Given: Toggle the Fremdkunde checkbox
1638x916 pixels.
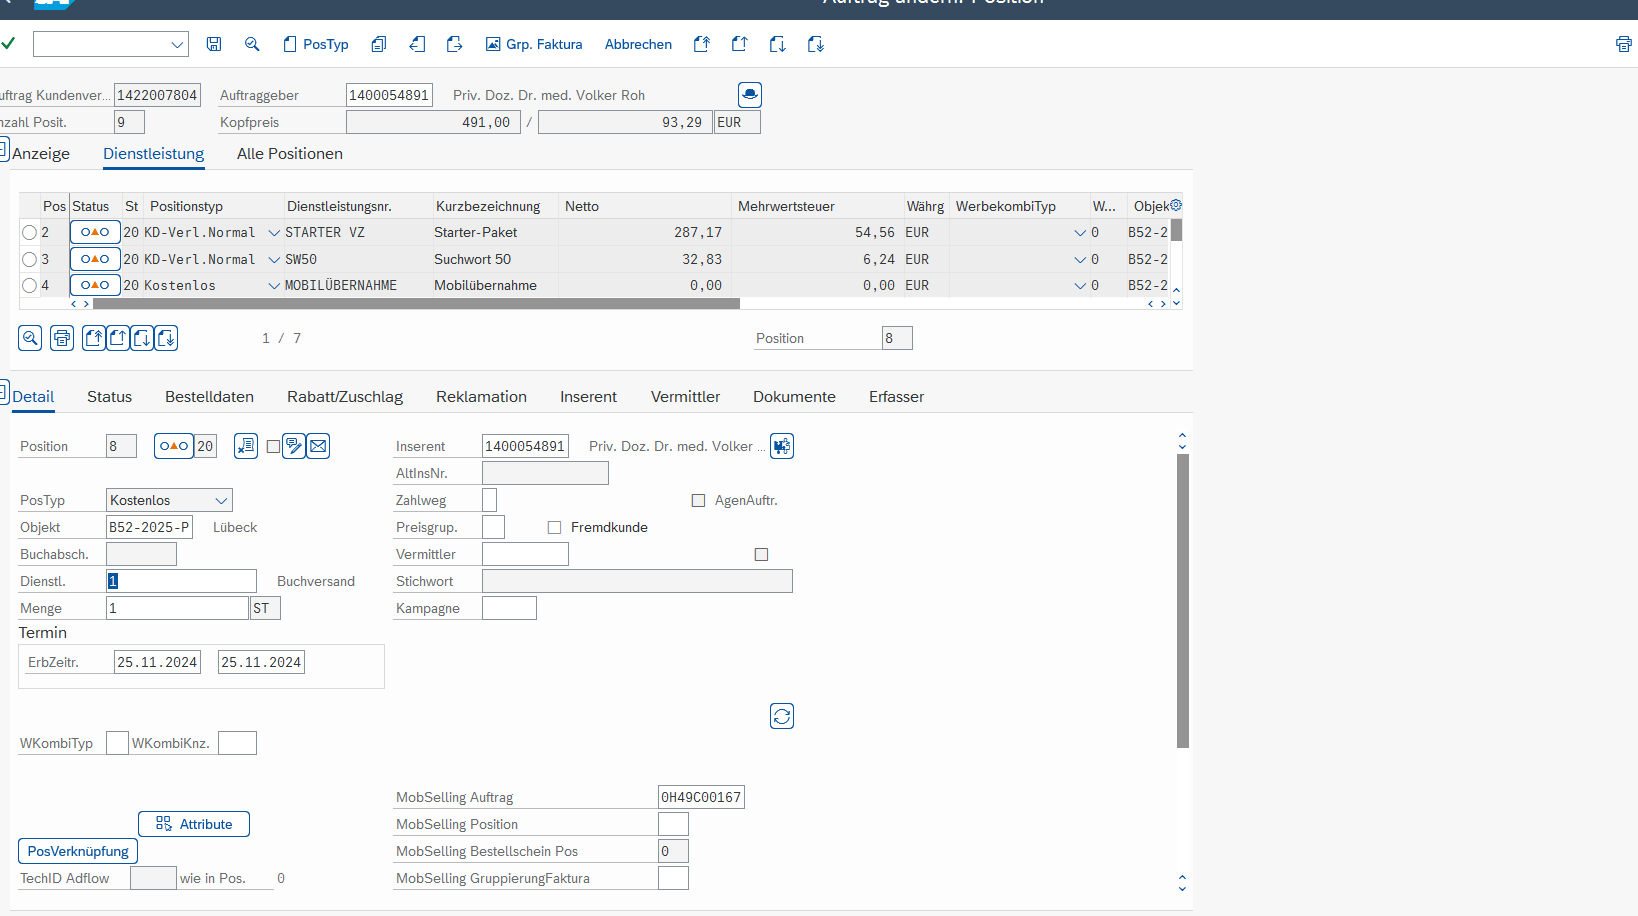Looking at the screenshot, I should pos(554,527).
